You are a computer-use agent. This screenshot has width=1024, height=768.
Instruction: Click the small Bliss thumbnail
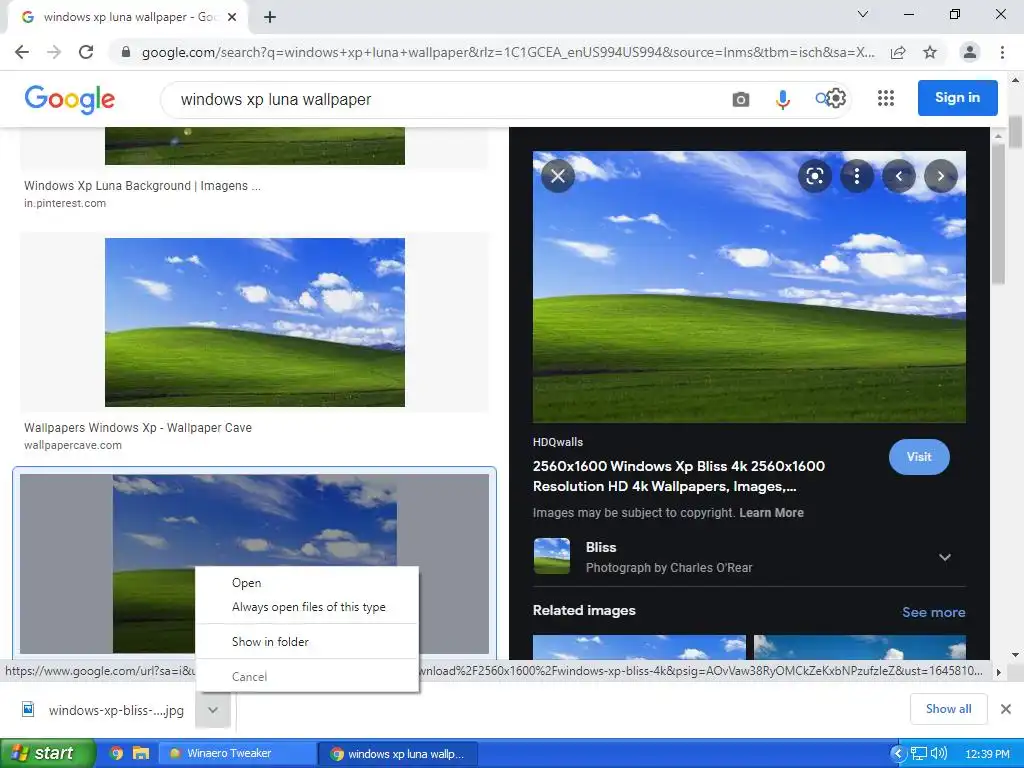click(551, 556)
